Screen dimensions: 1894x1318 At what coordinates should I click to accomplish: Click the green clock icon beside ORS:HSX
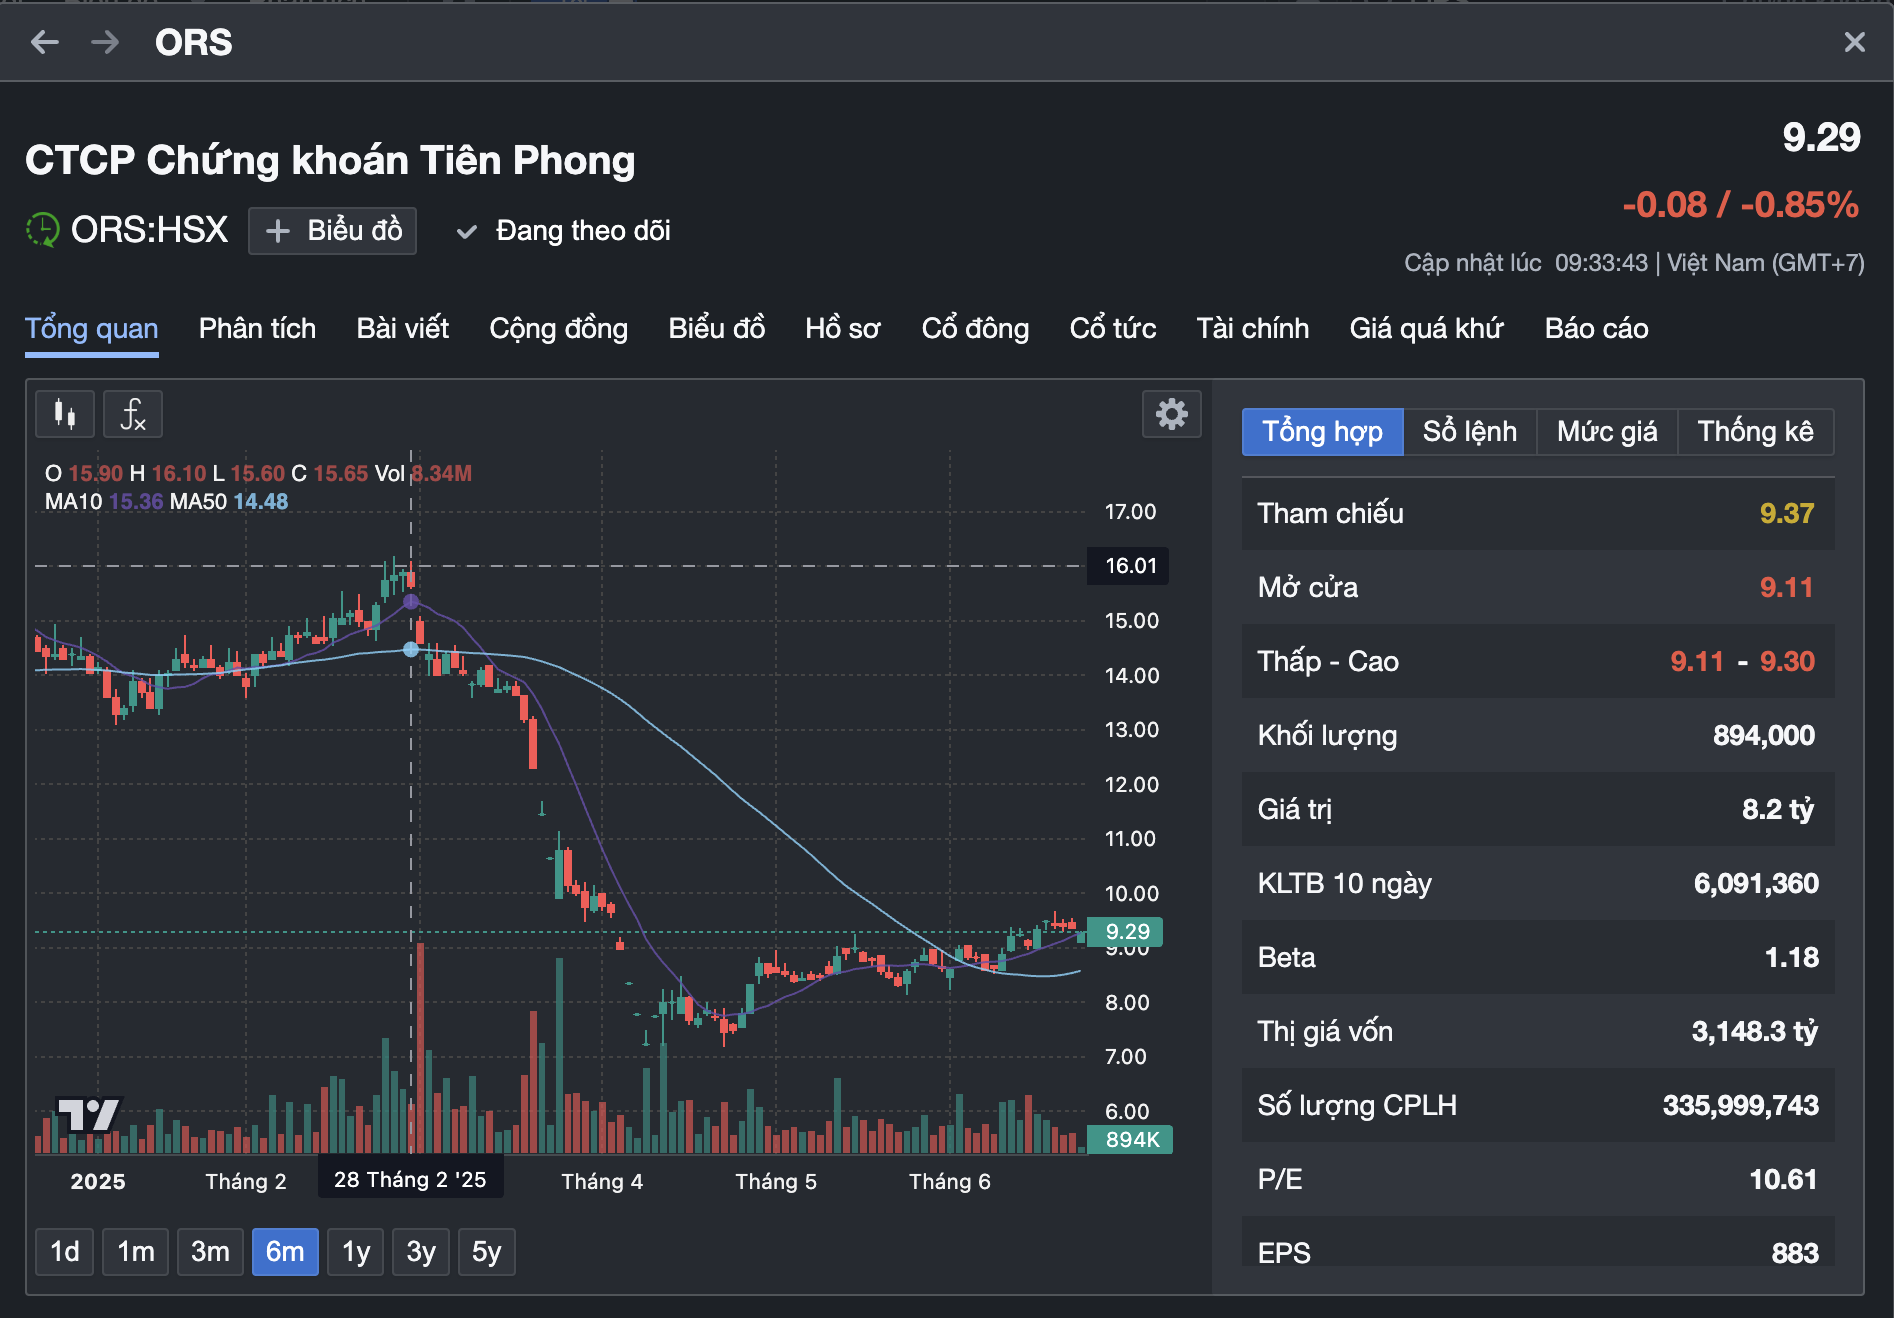point(42,230)
